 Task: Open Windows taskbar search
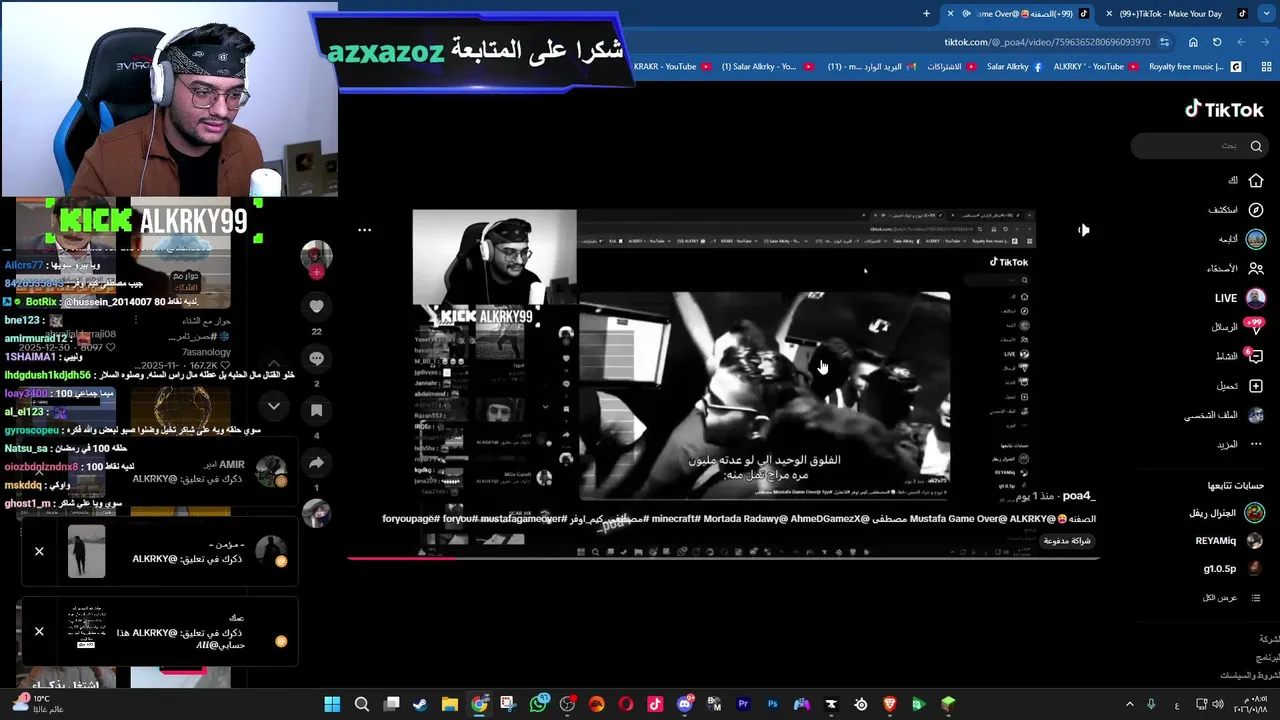tap(362, 704)
